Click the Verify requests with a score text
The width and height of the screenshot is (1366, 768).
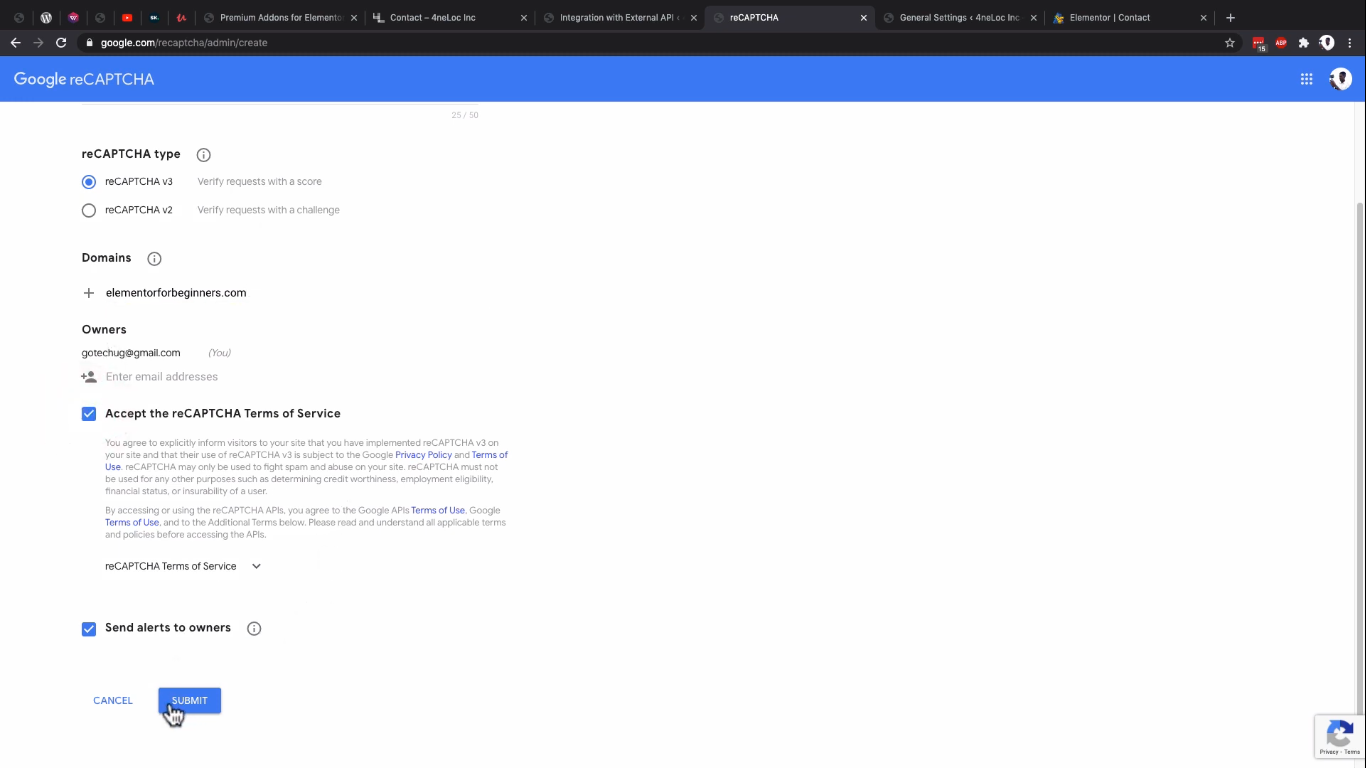[x=260, y=182]
